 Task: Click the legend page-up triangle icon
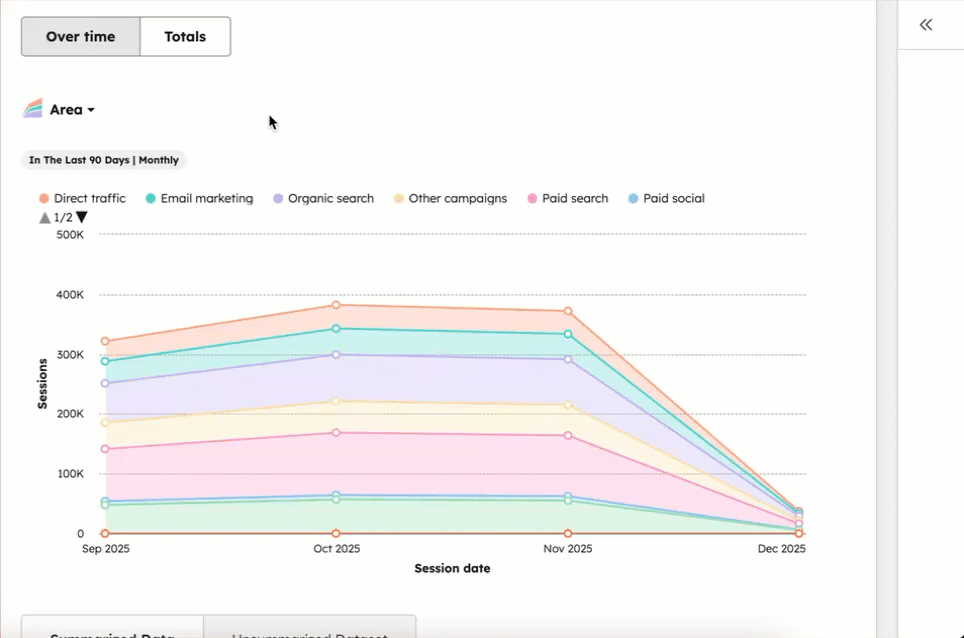click(44, 216)
